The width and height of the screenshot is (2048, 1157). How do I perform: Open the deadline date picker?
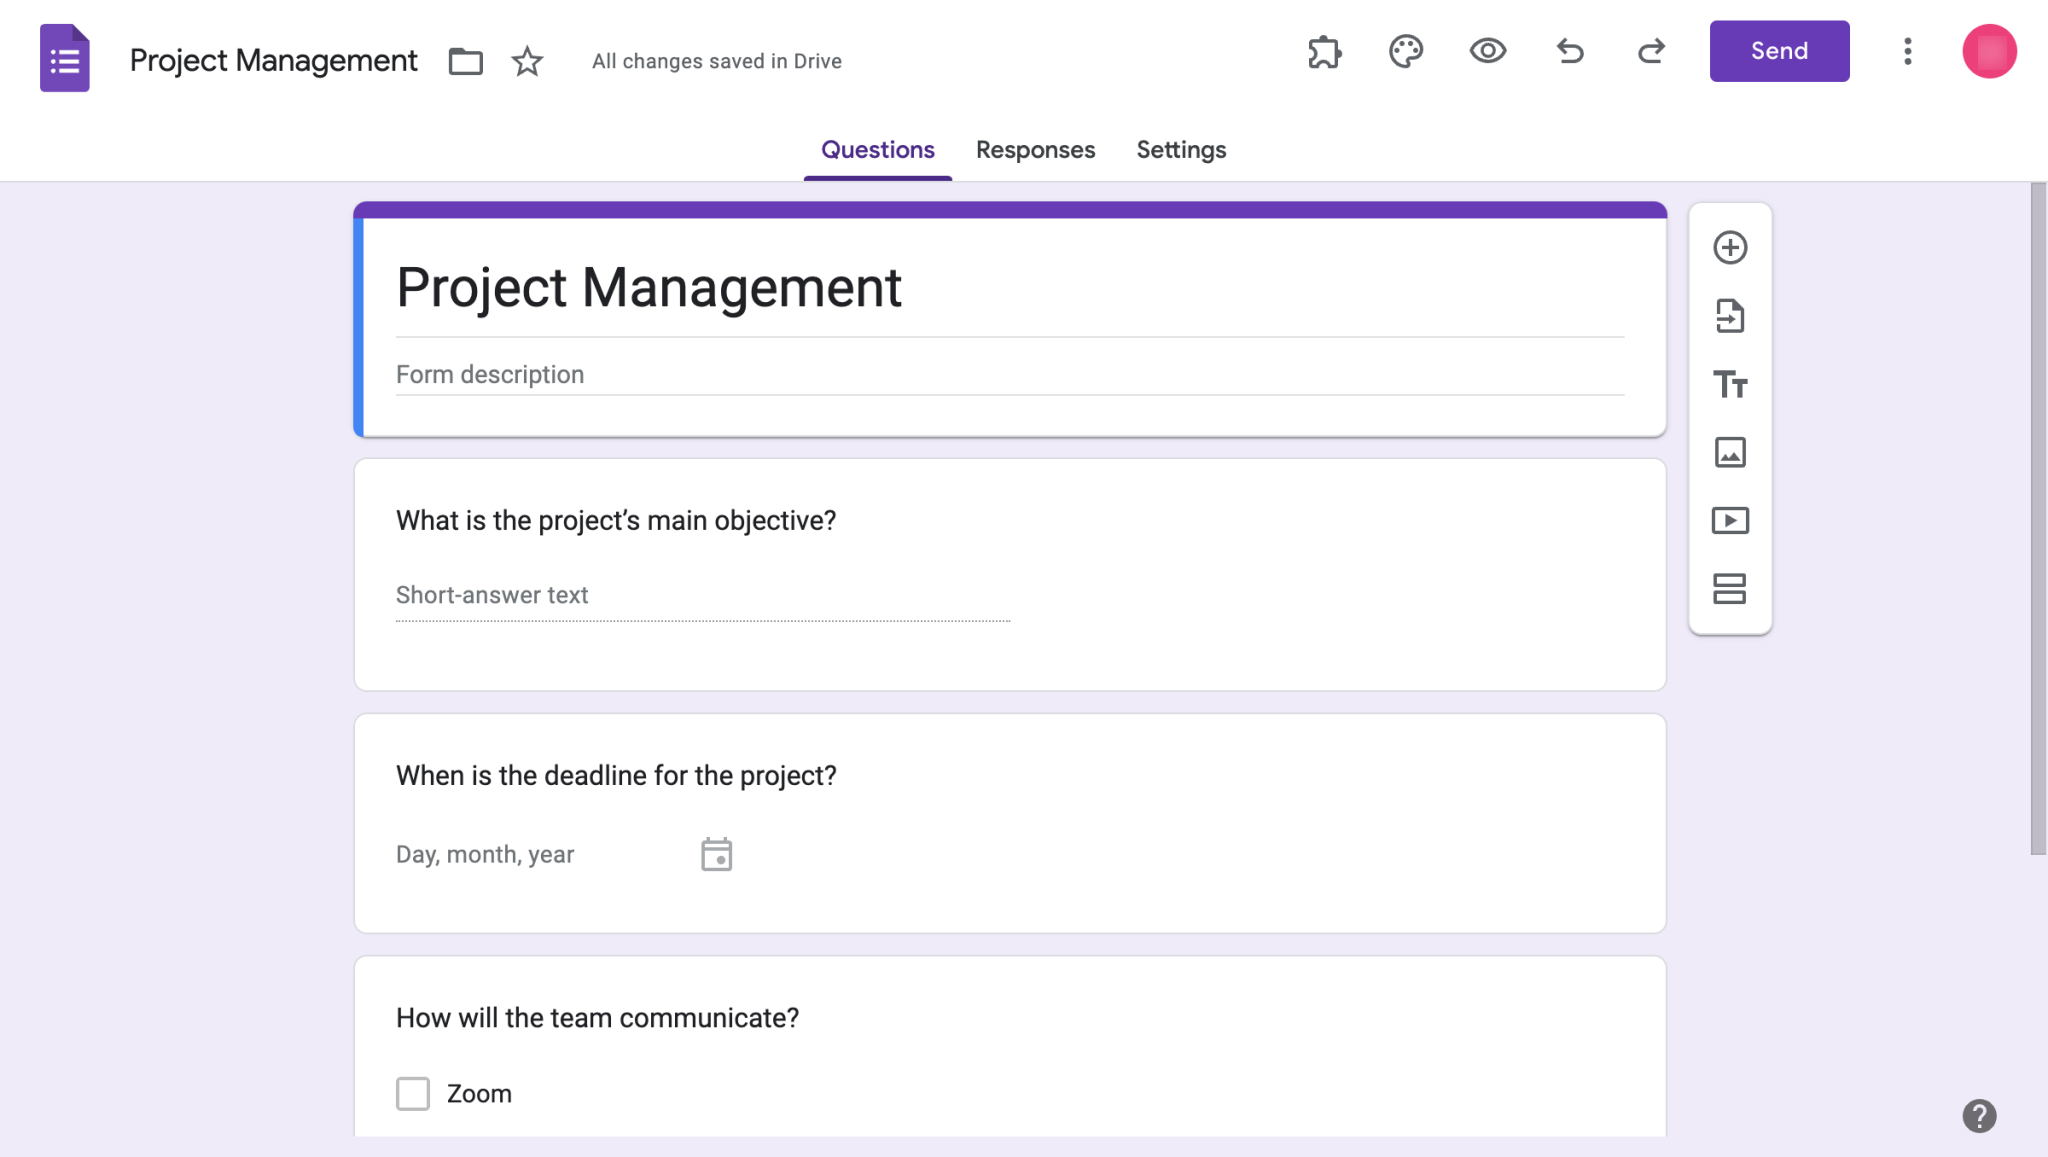point(716,853)
